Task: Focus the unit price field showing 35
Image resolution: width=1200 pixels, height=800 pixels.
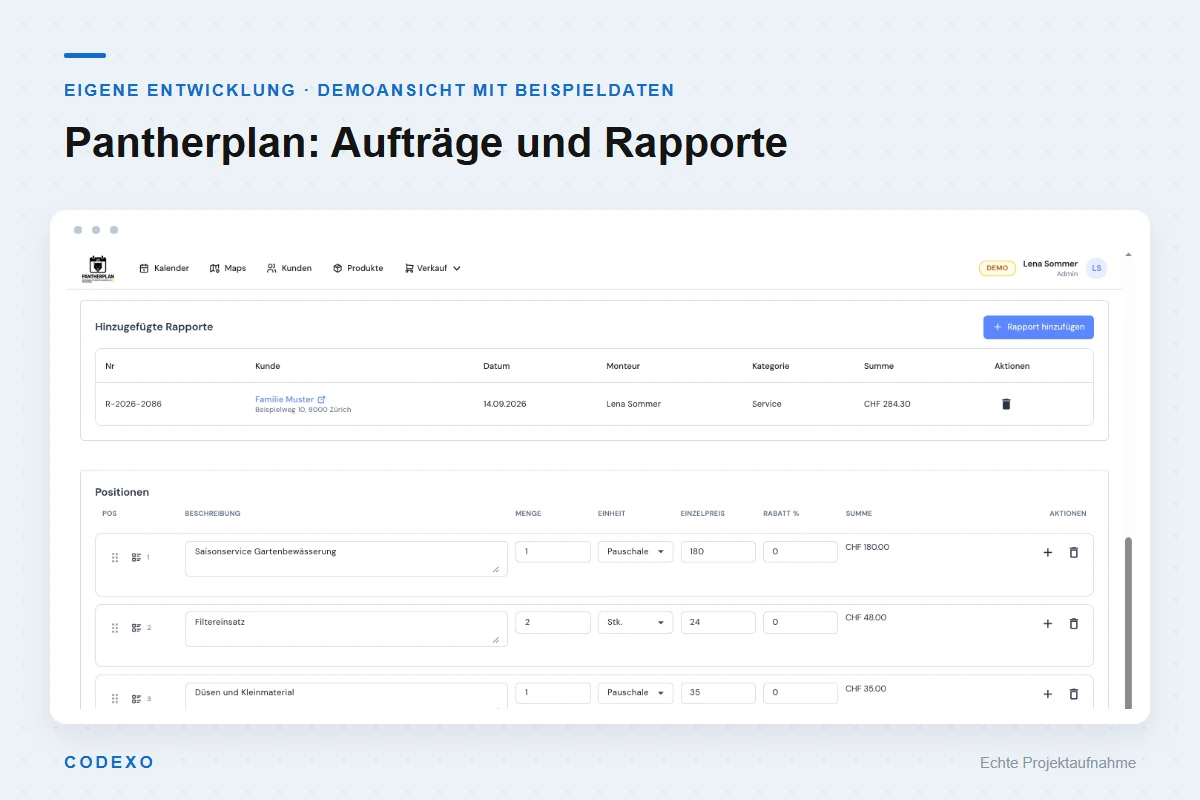Action: point(718,693)
